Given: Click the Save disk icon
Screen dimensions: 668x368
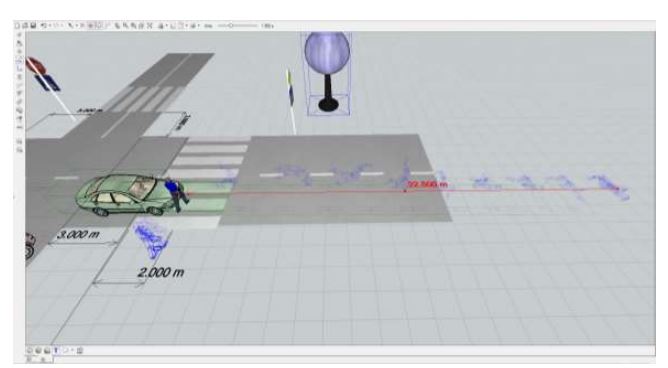Looking at the screenshot, I should click(33, 26).
